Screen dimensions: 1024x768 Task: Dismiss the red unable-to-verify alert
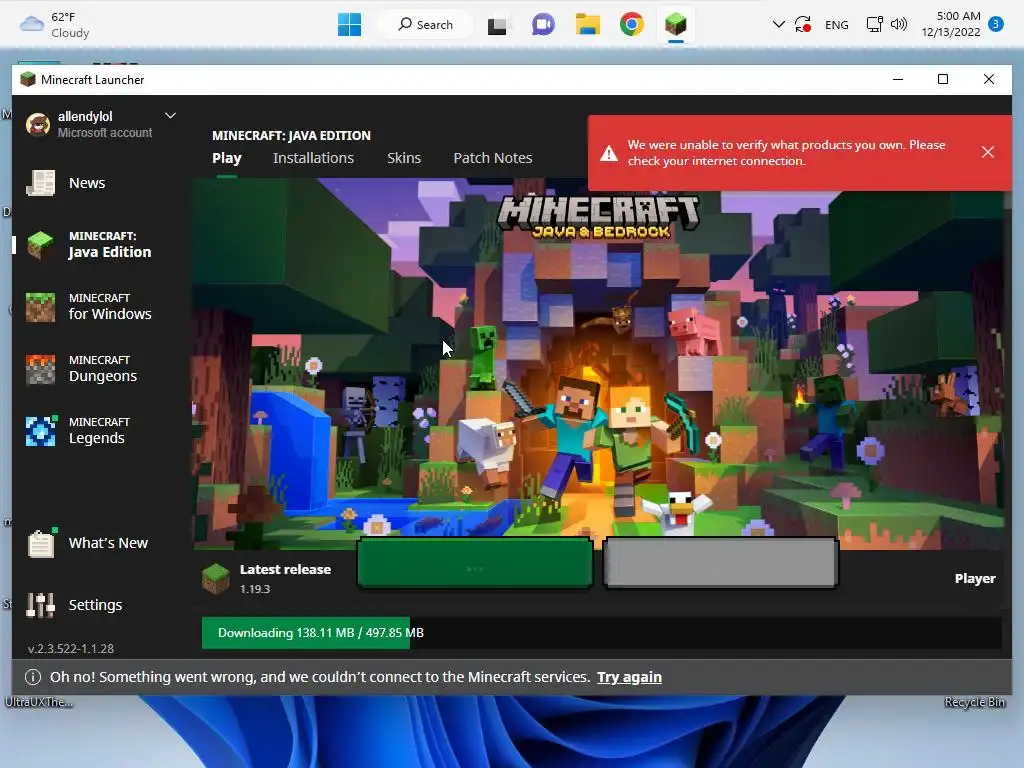[x=987, y=152]
